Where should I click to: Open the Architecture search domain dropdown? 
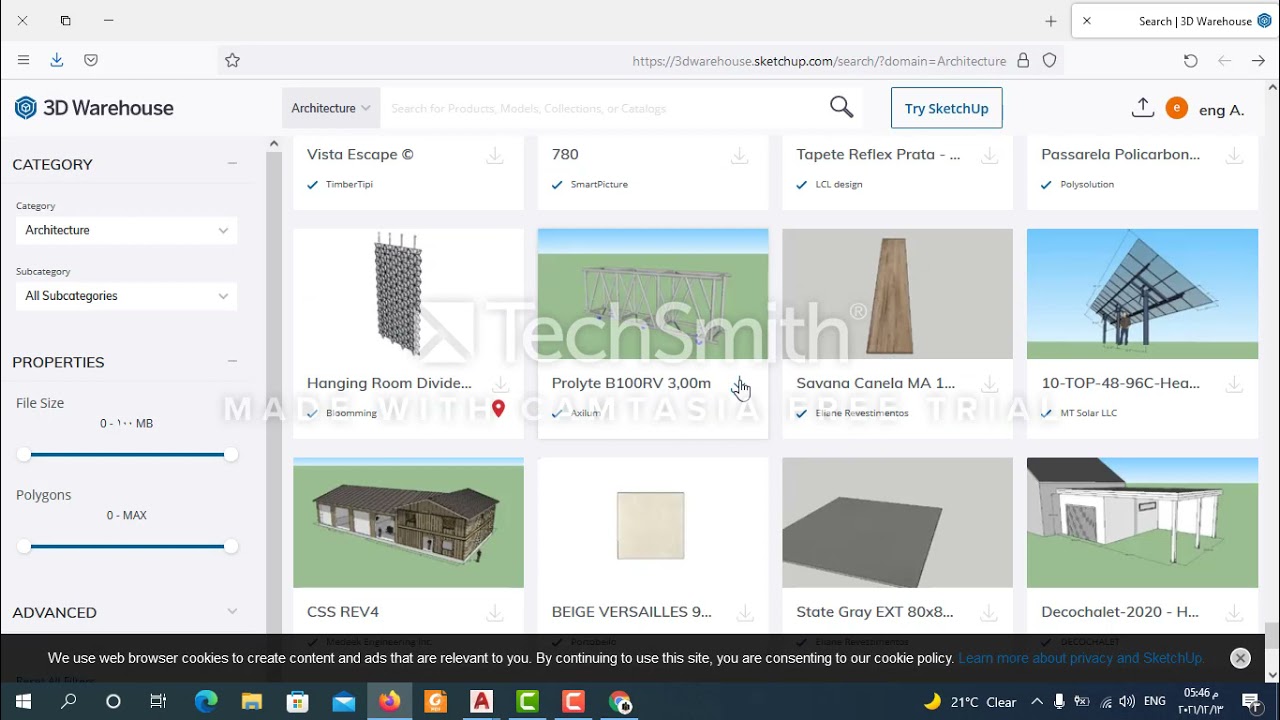(331, 108)
